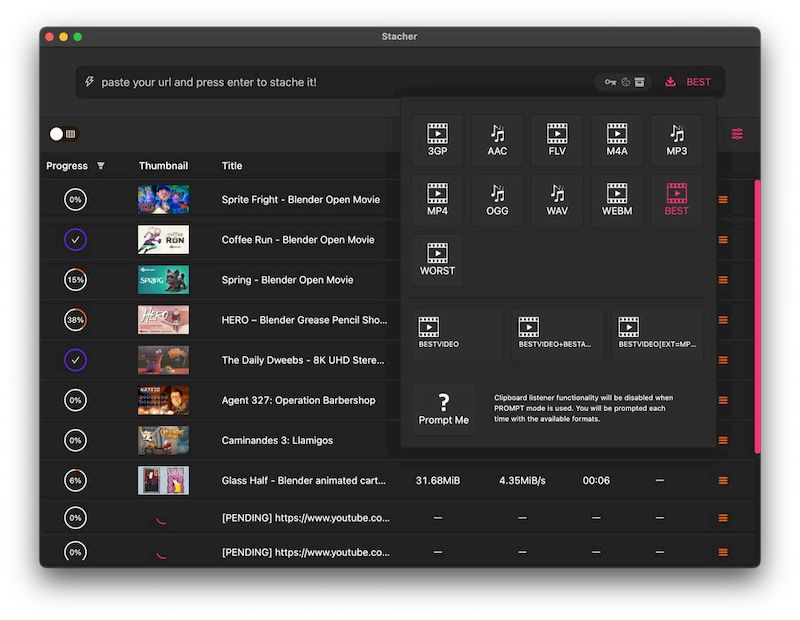This screenshot has height=620, width=800.
Task: Click the table layout toggle icon
Action: click(69, 133)
